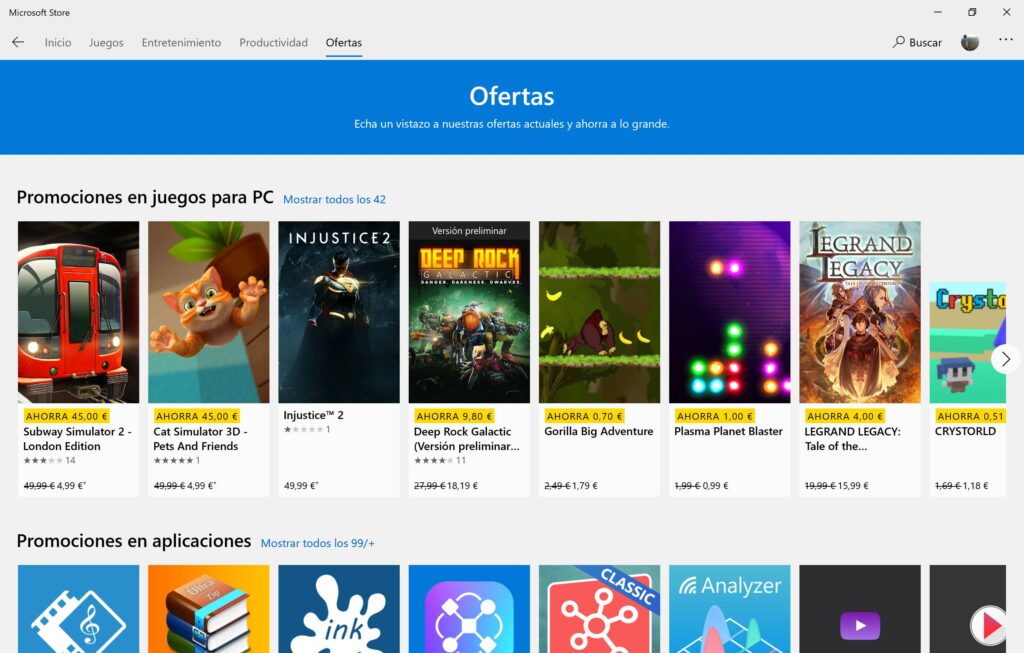The width and height of the screenshot is (1024, 653).
Task: Open the stacked books app icon
Action: point(209,610)
